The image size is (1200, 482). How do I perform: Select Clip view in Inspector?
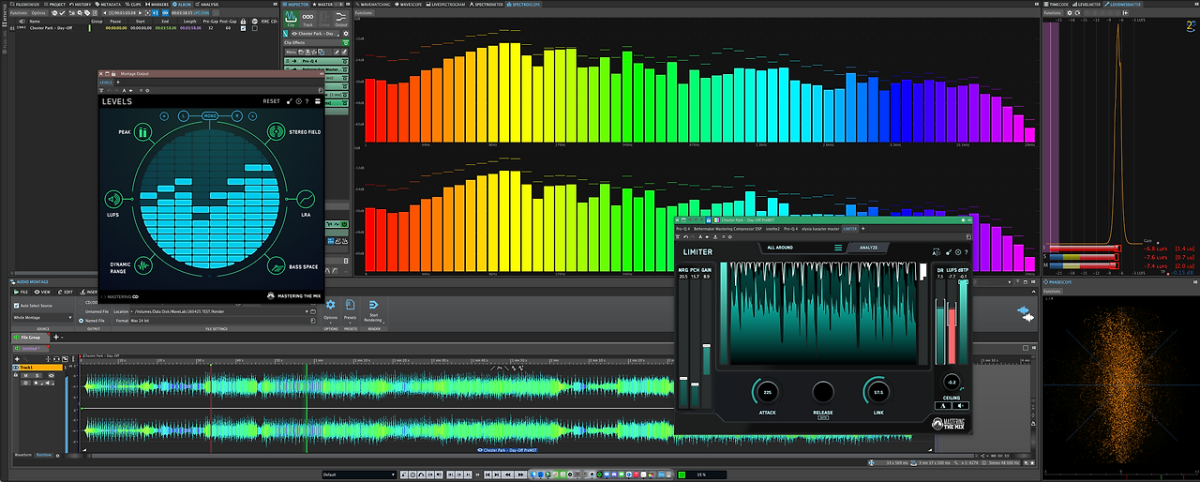click(x=291, y=20)
